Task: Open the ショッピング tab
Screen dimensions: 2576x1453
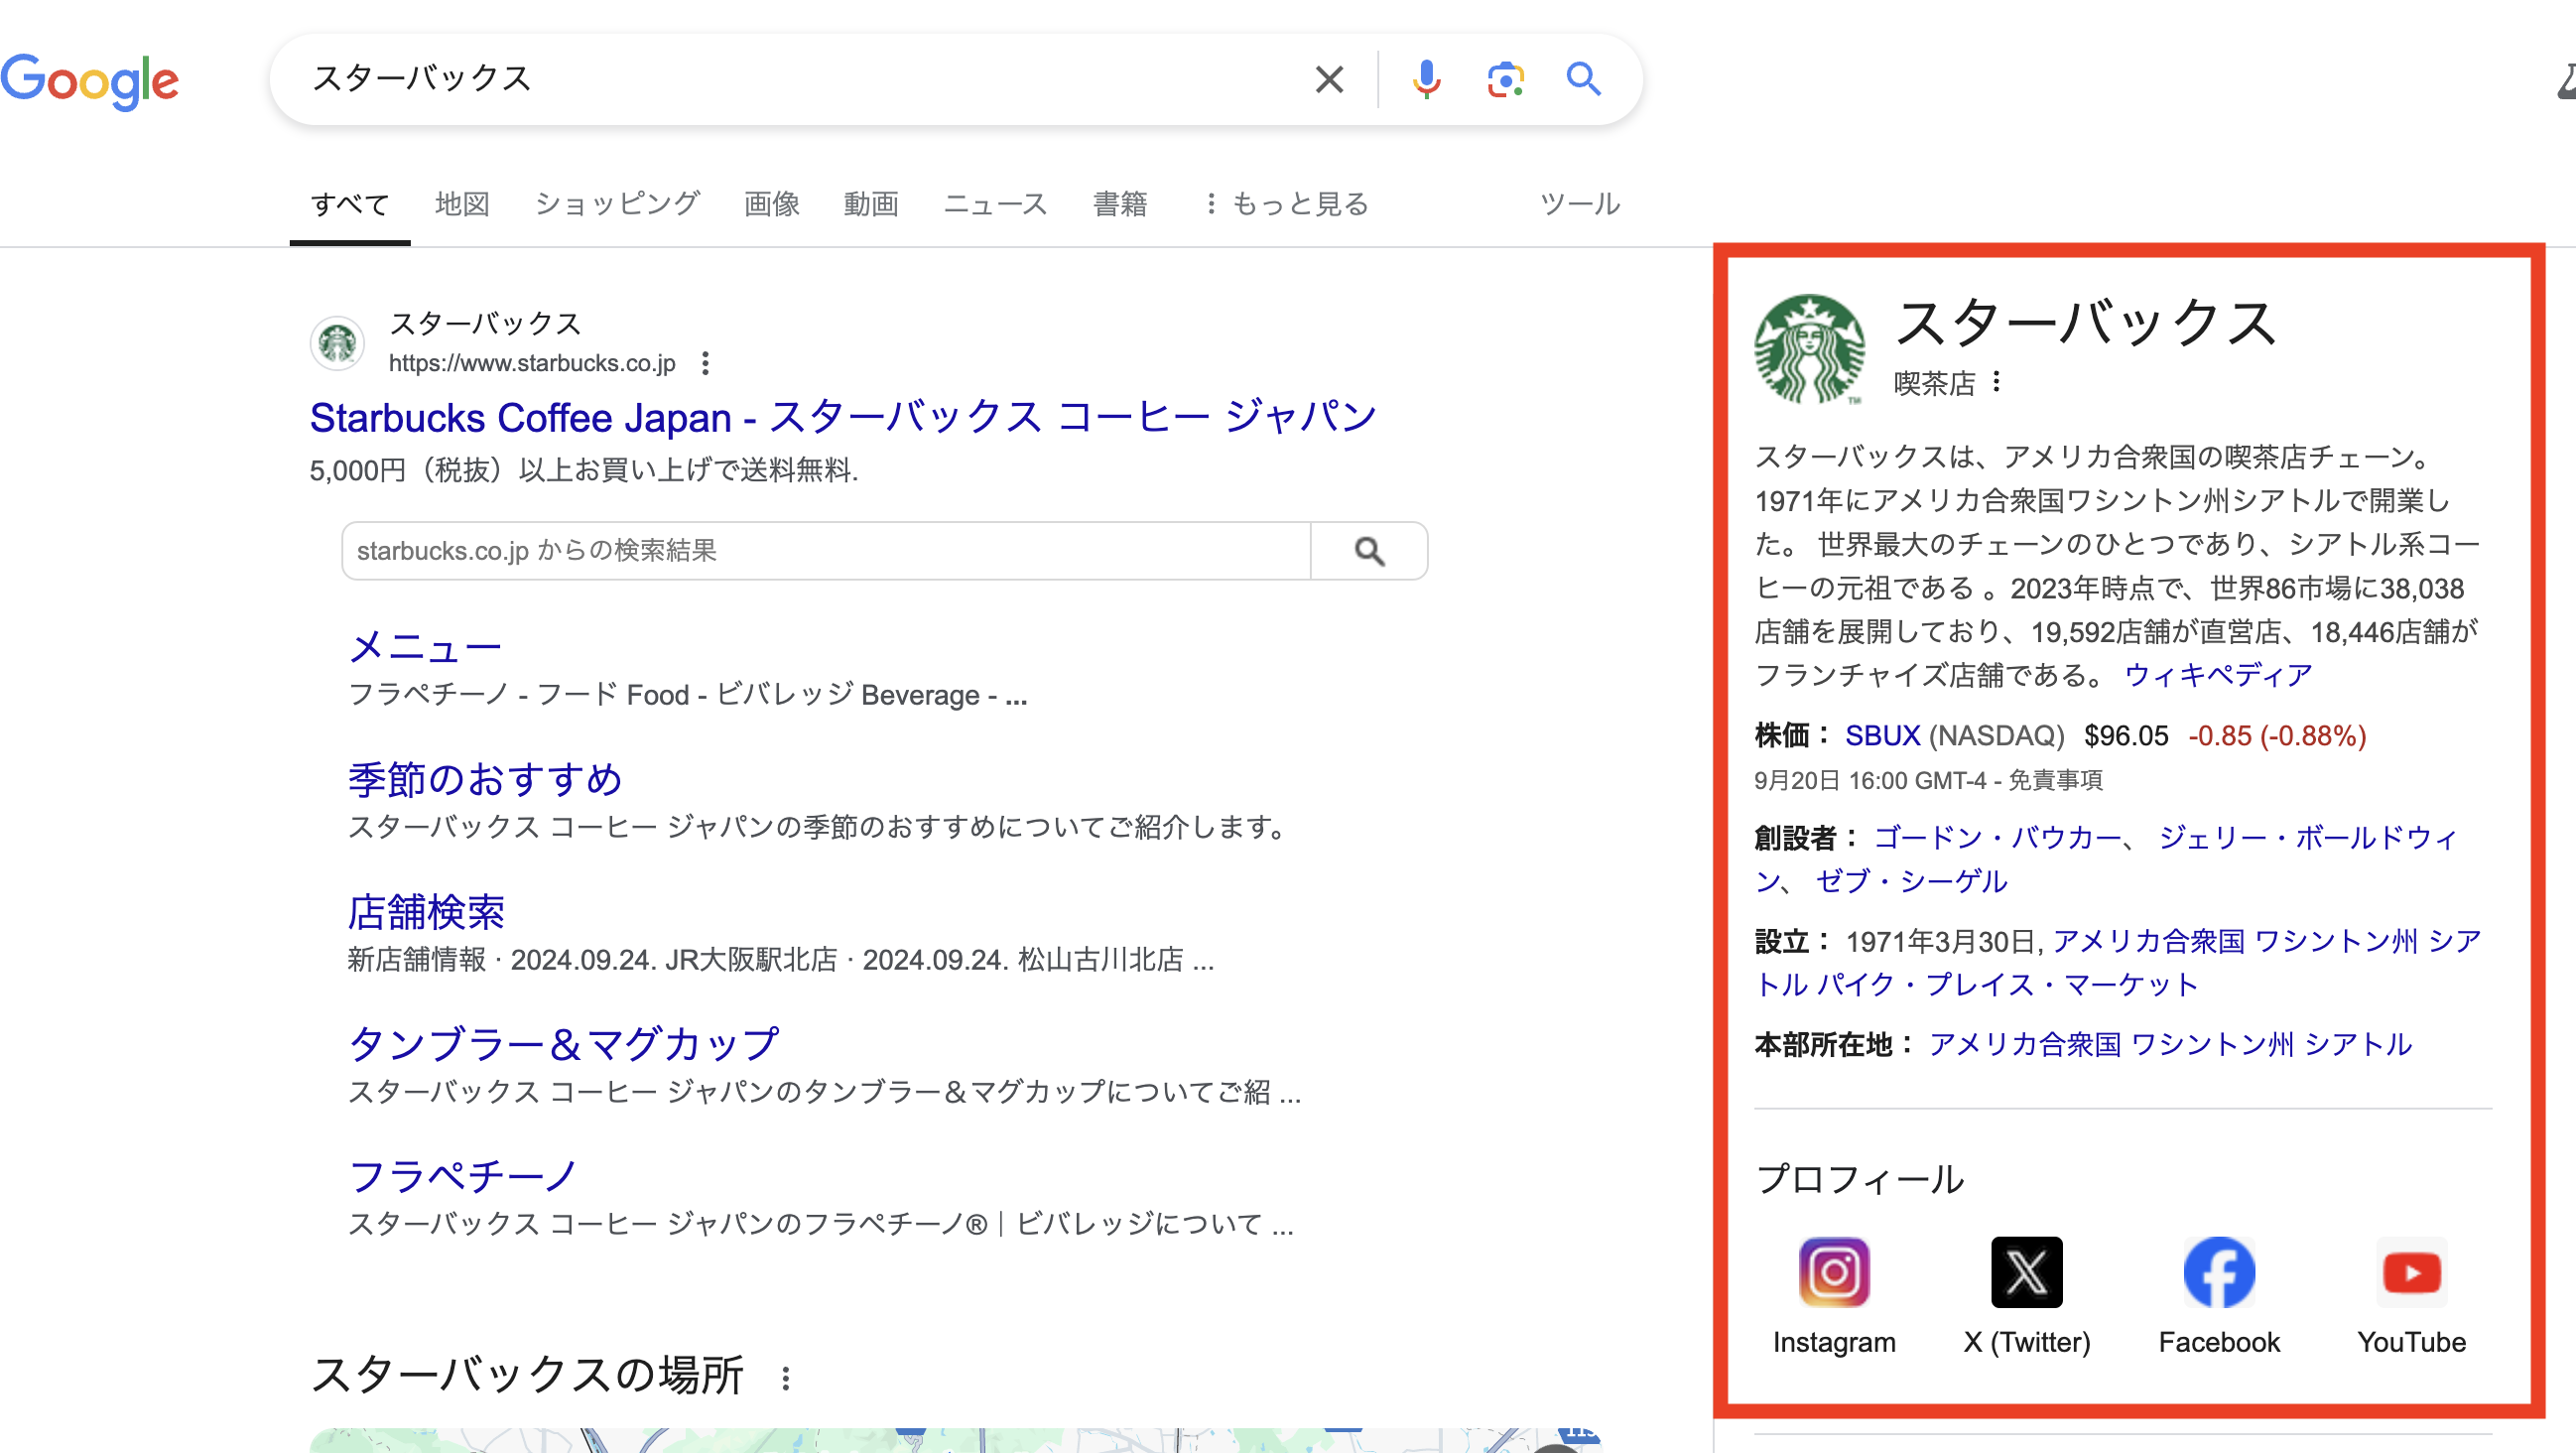Action: tap(617, 204)
